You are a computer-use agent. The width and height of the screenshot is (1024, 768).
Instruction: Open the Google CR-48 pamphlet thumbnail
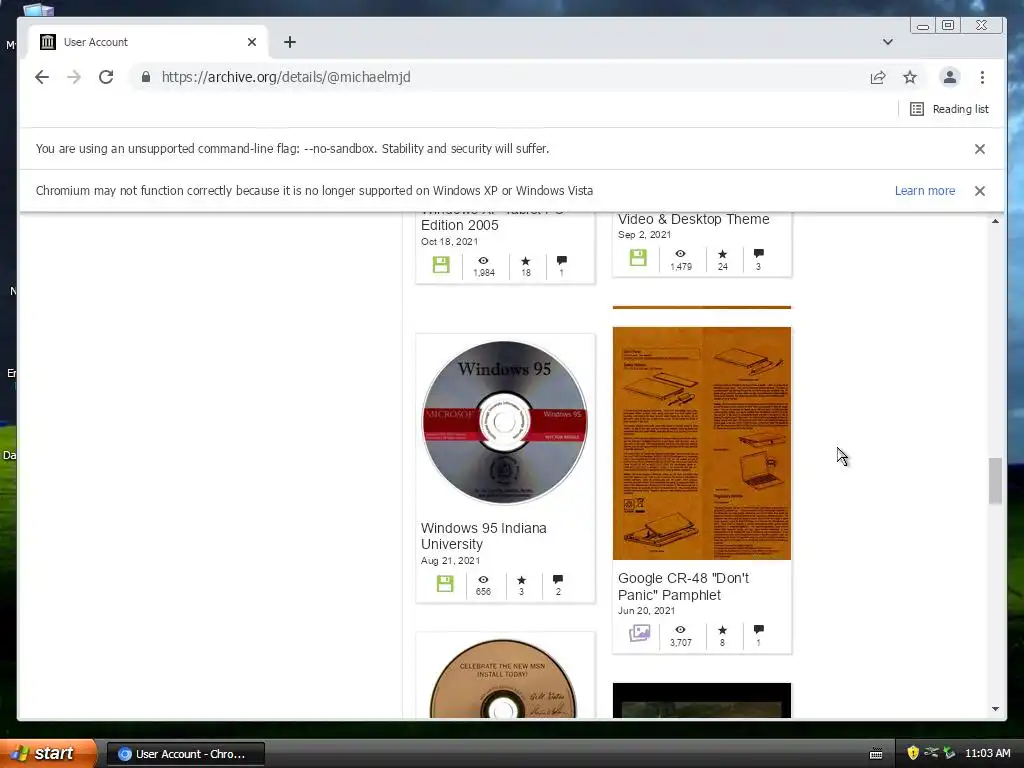(x=701, y=443)
